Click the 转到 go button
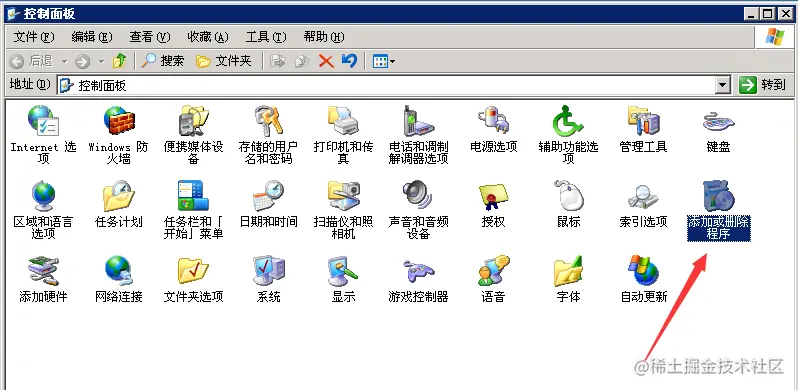 (763, 85)
